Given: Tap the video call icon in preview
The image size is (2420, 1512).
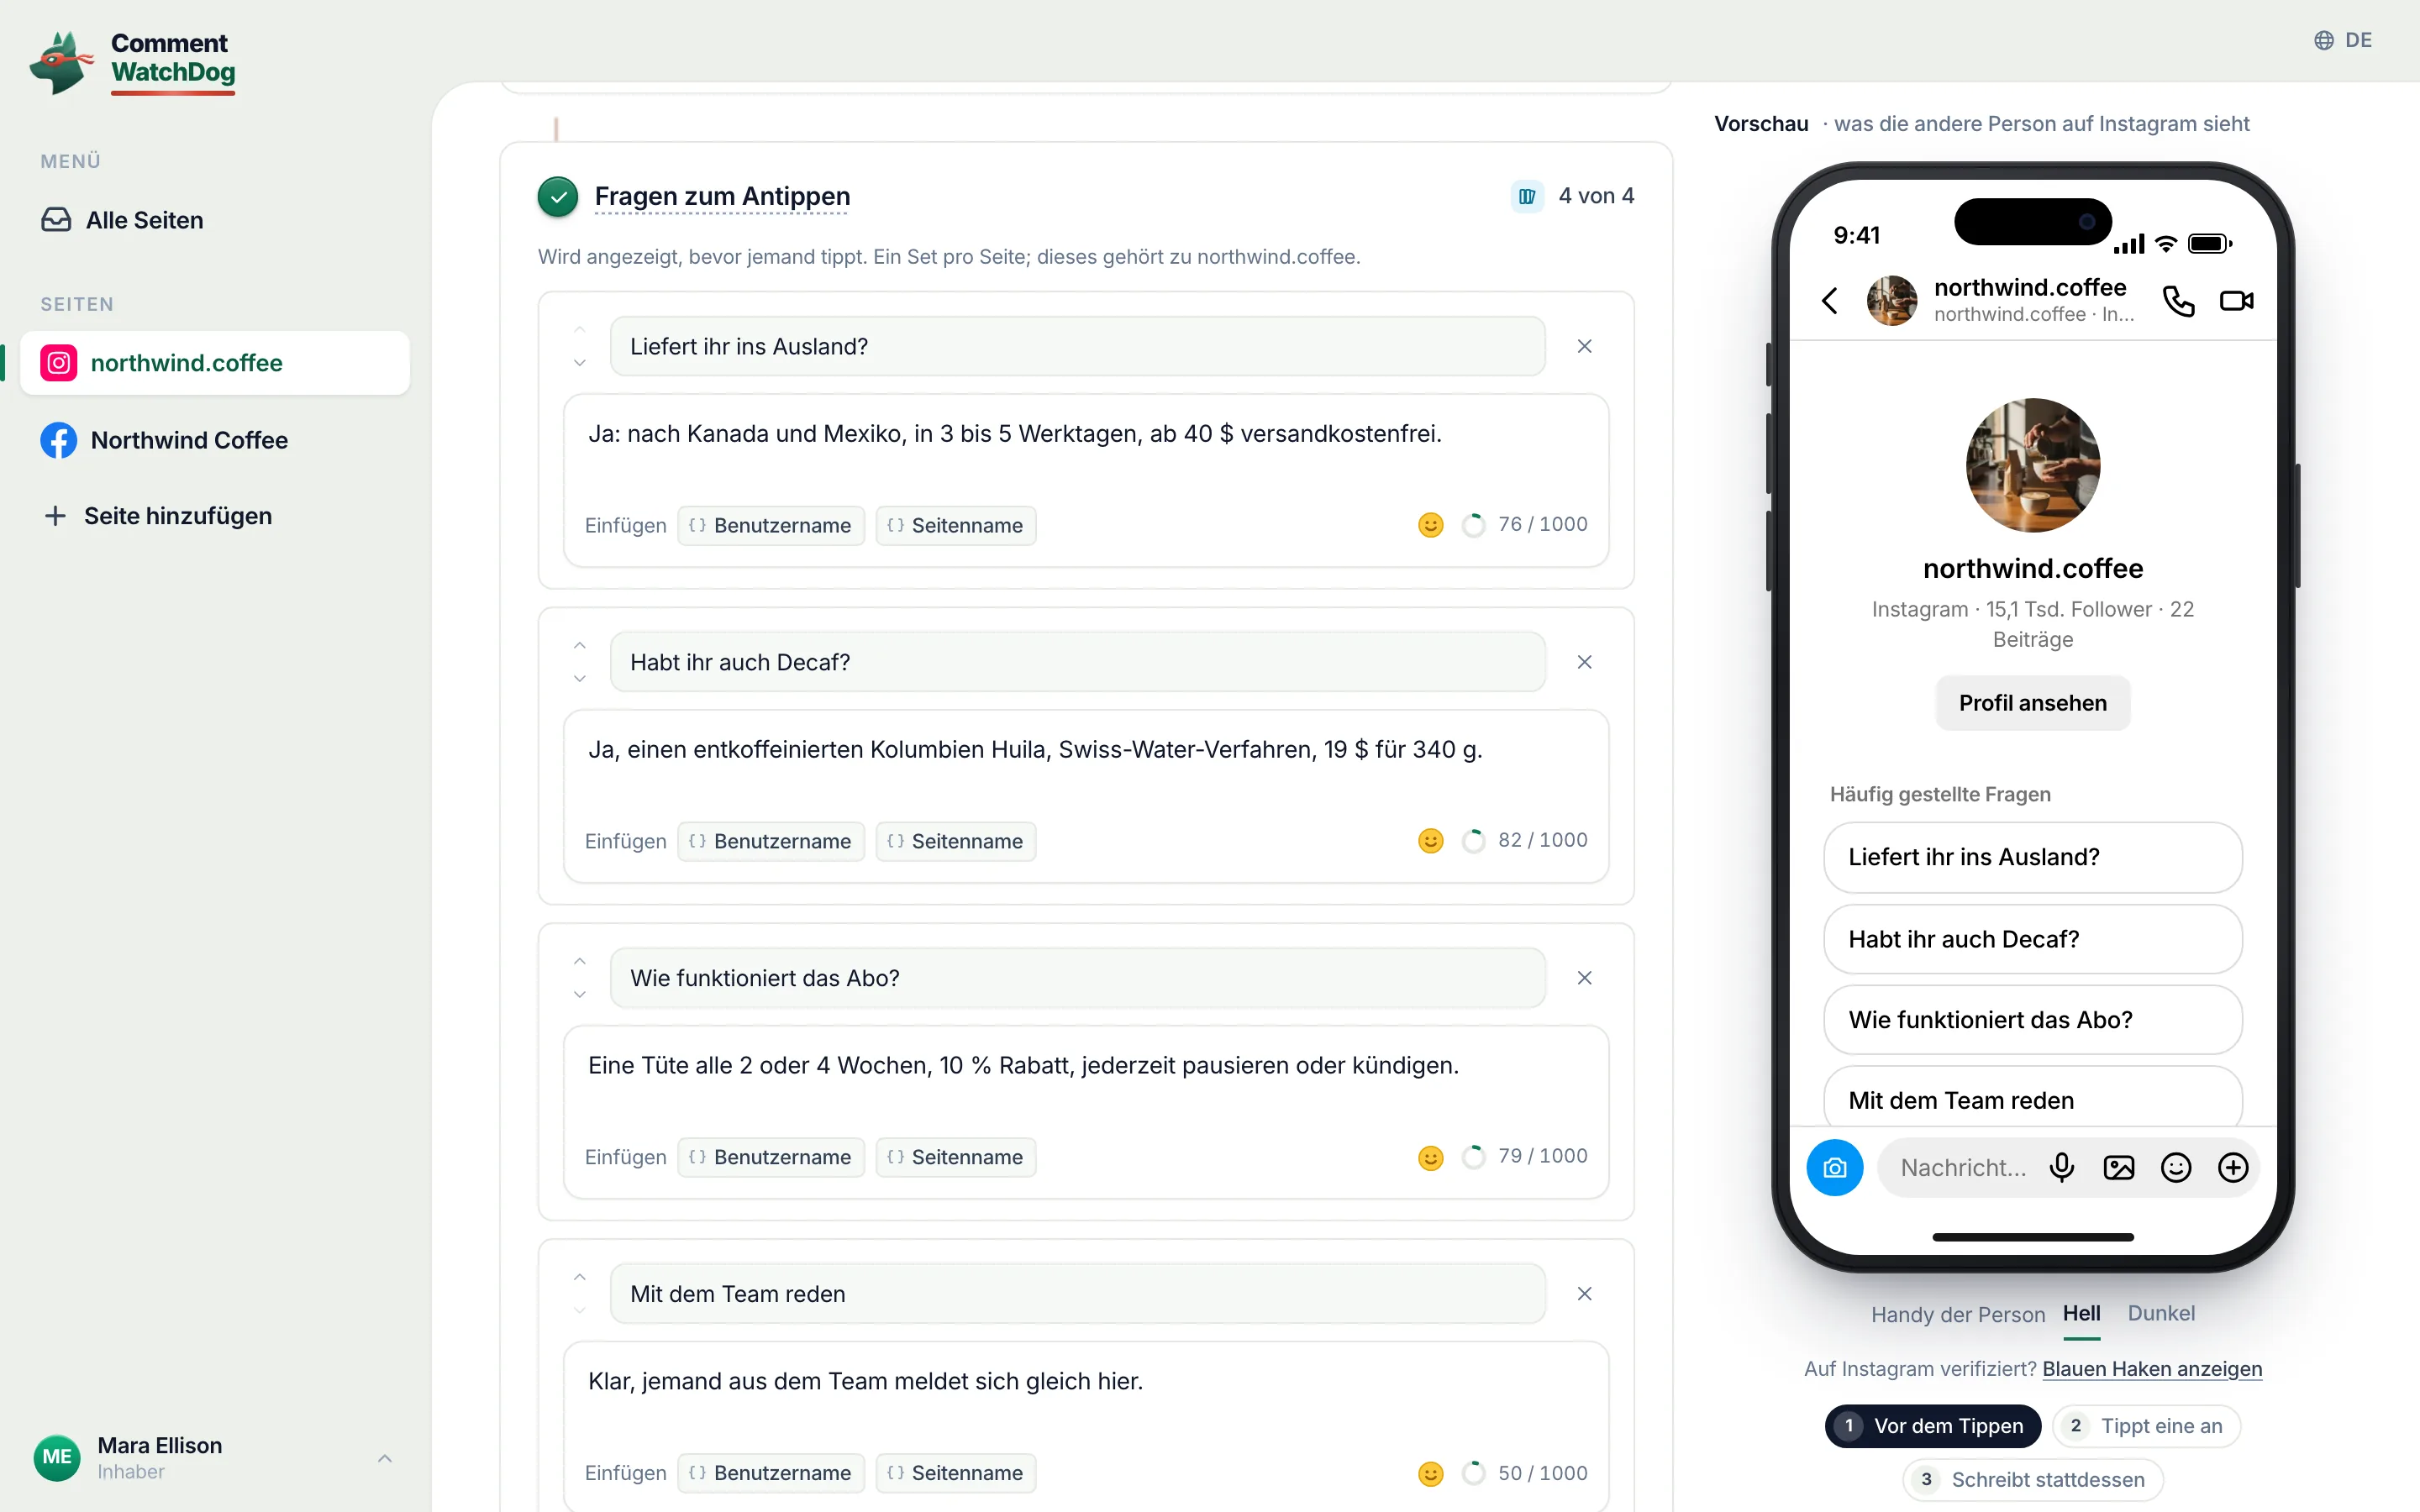Looking at the screenshot, I should pyautogui.click(x=2237, y=301).
